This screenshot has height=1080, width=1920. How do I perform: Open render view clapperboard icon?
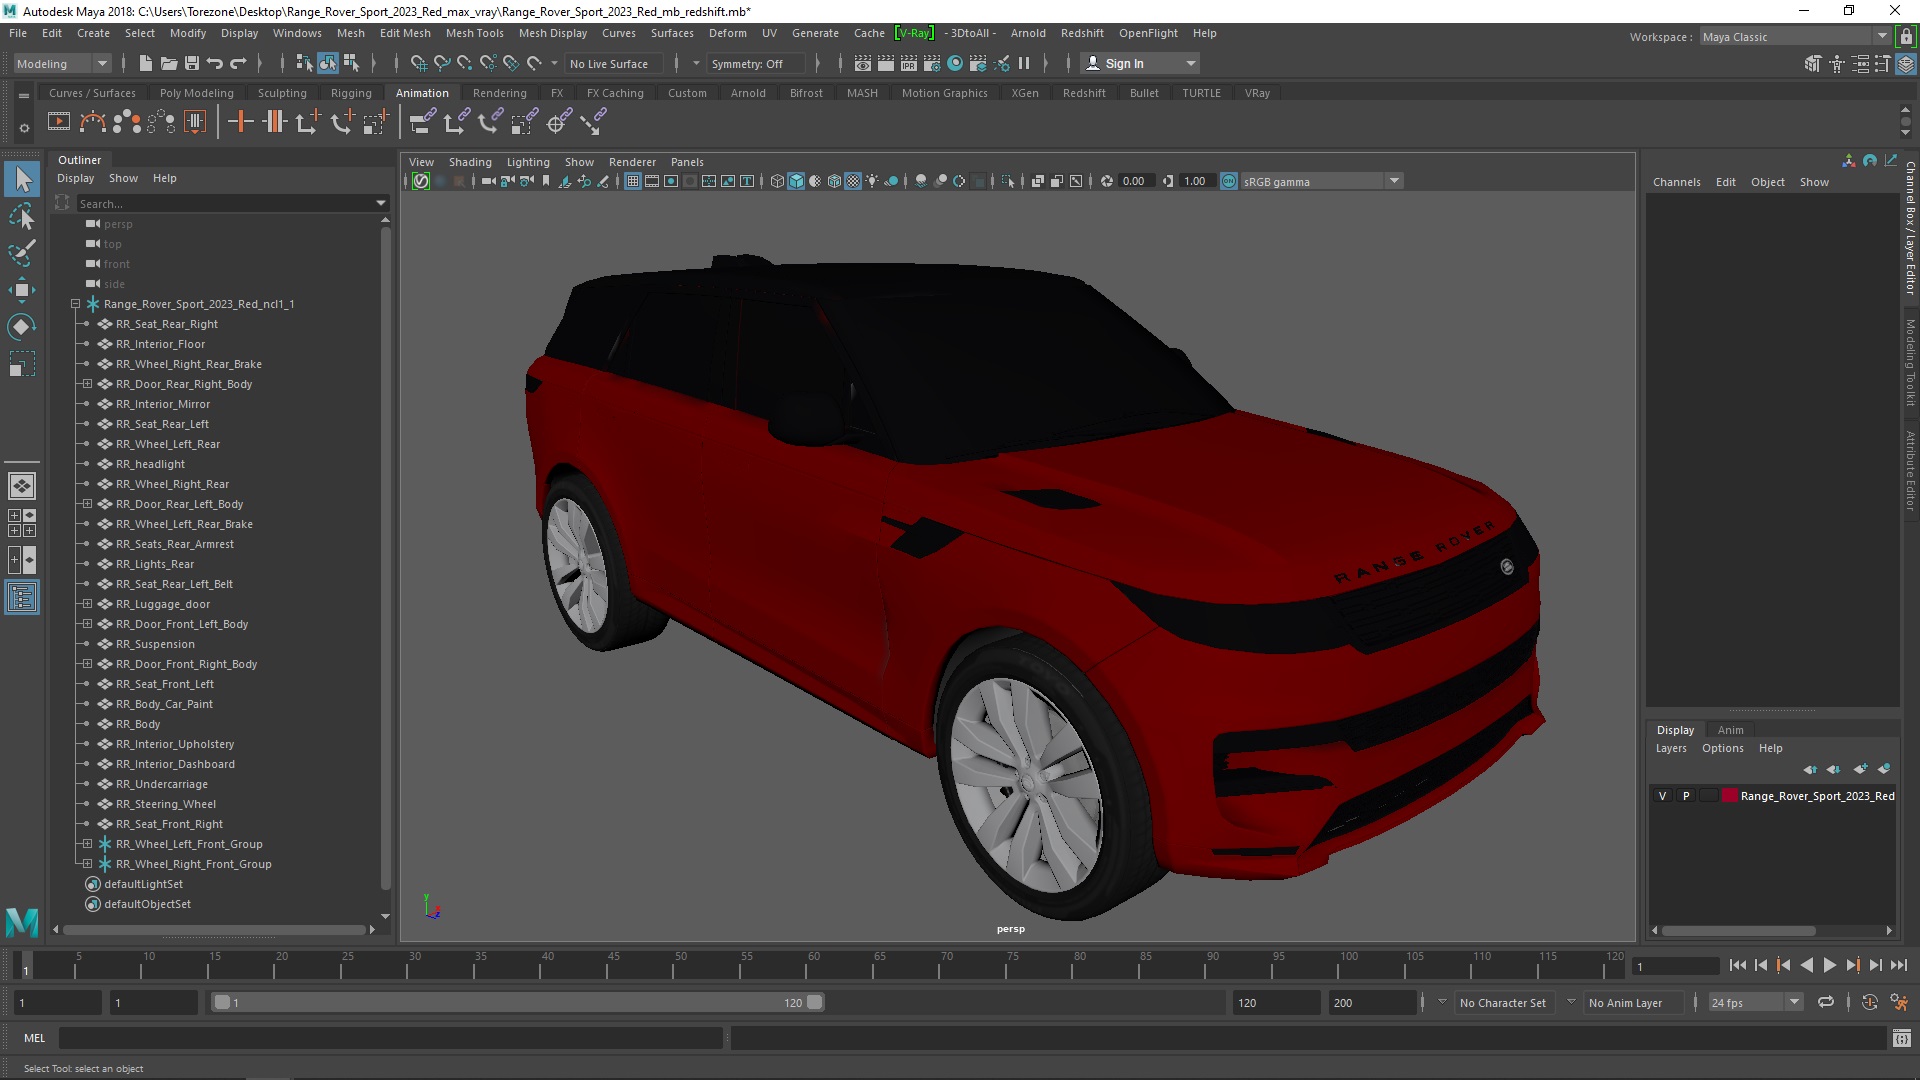coord(863,63)
